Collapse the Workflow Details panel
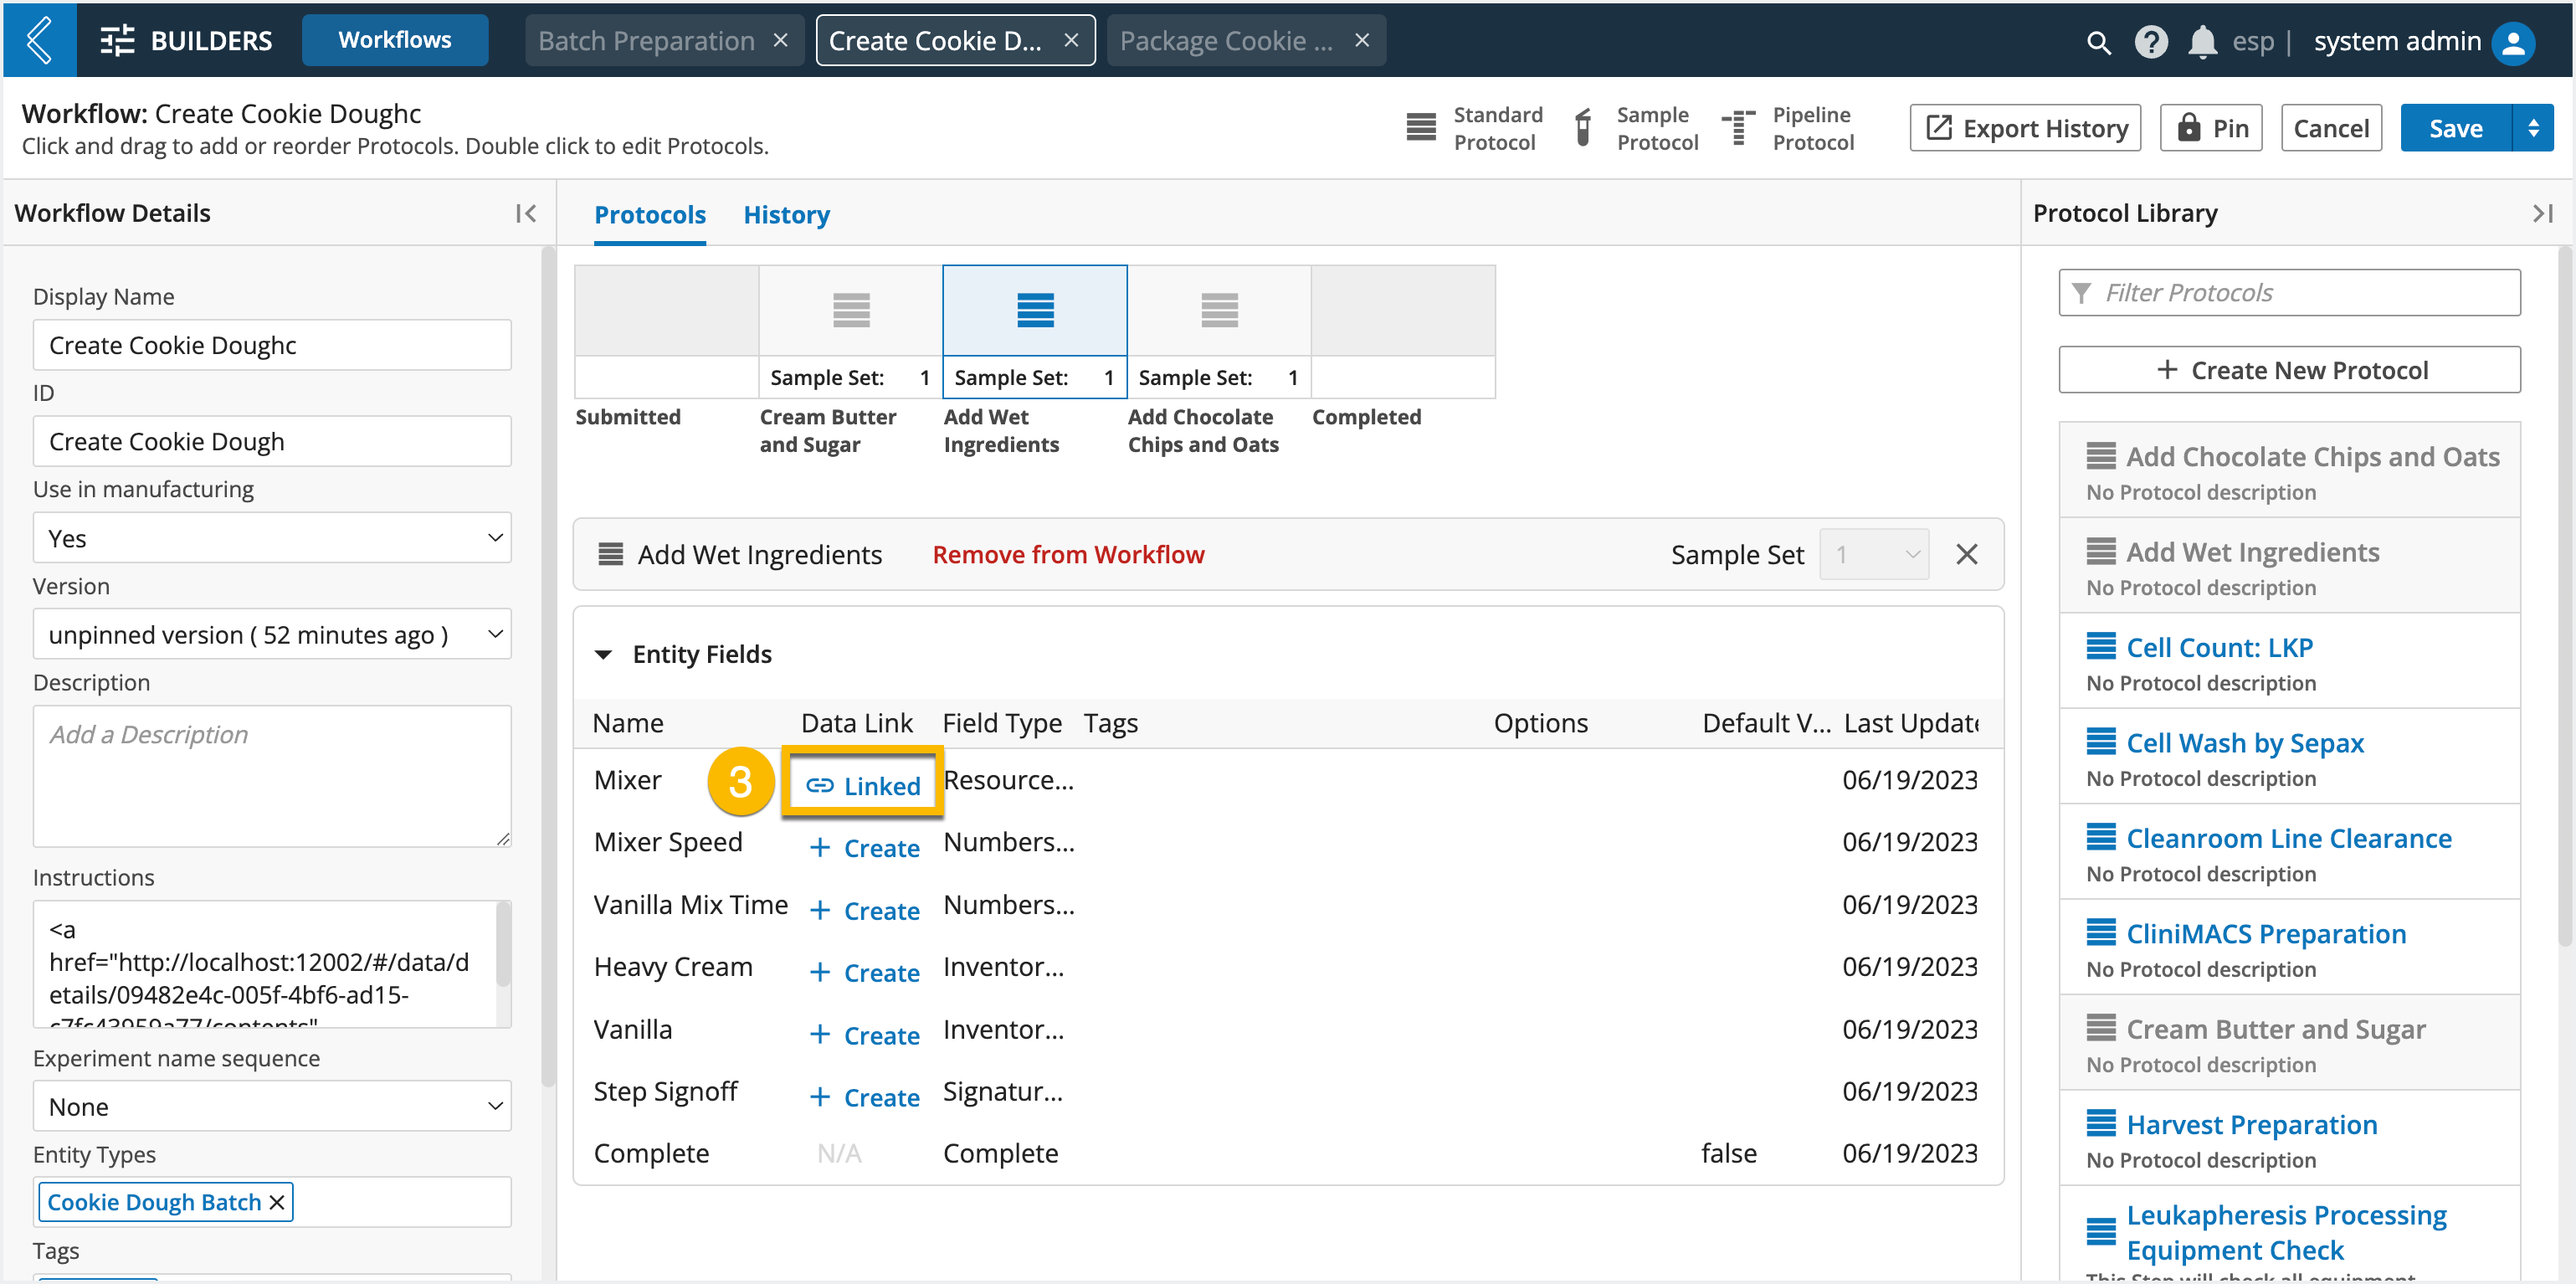The image size is (2576, 1284). point(526,213)
